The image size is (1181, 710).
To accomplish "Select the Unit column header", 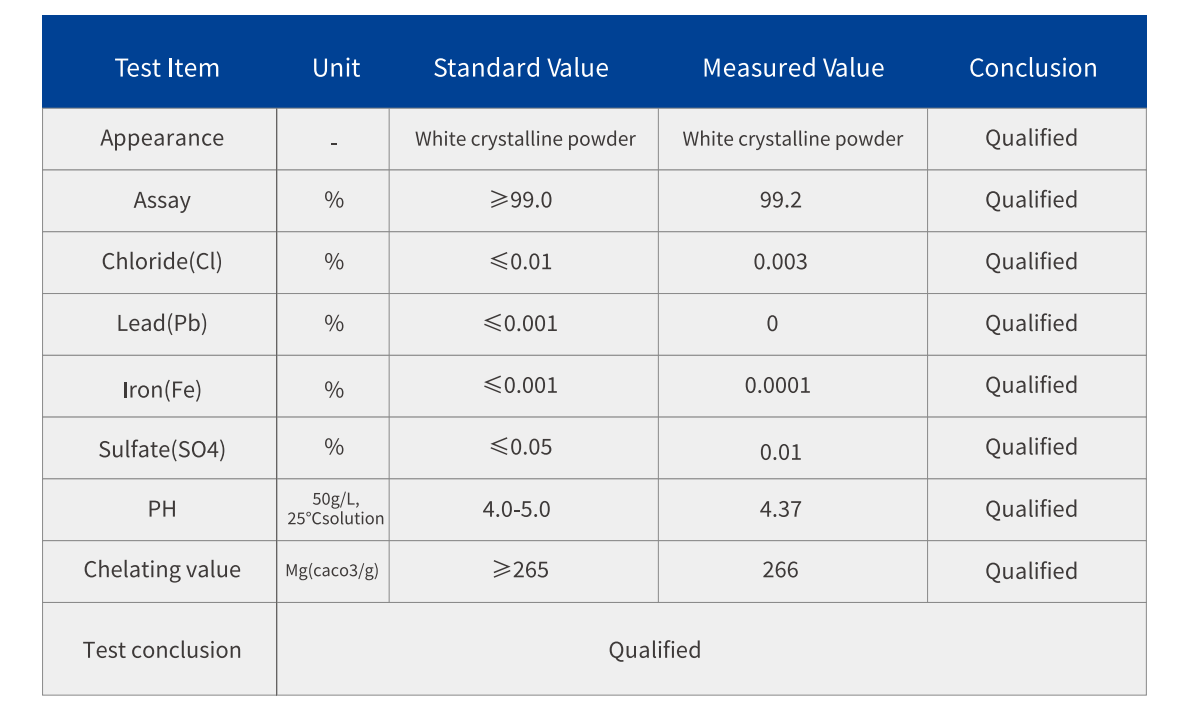I will point(336,68).
